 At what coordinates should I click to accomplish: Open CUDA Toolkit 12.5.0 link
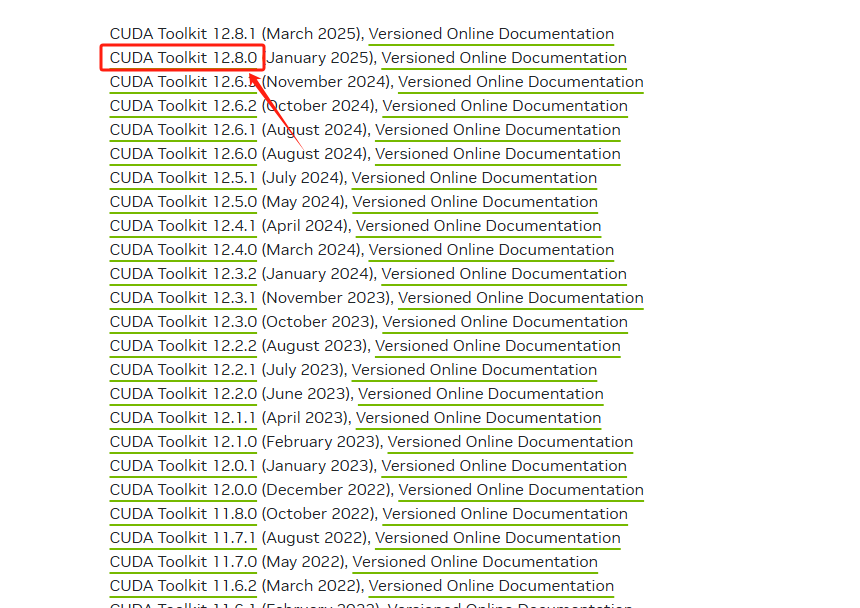pos(183,202)
